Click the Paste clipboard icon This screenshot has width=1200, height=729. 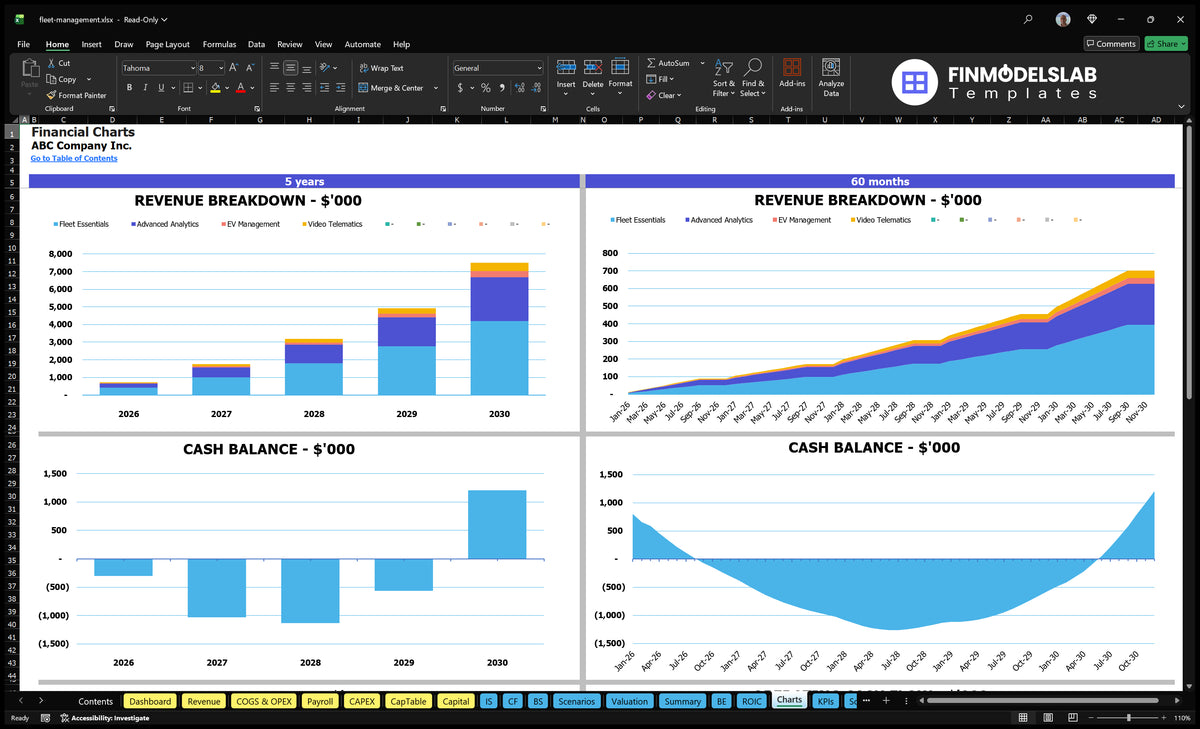(30, 69)
